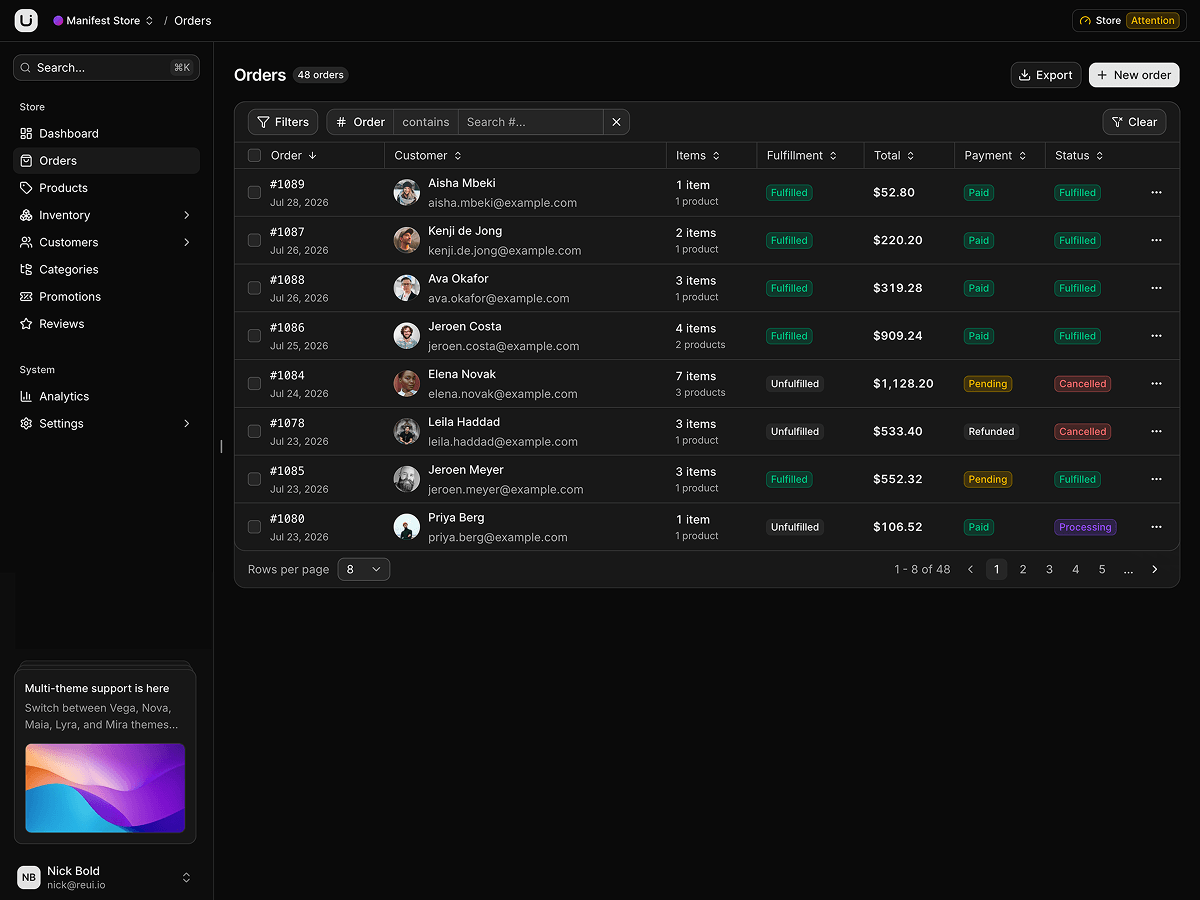The width and height of the screenshot is (1200, 900).
Task: Expand the Settings submenu chevron
Action: [x=187, y=424]
